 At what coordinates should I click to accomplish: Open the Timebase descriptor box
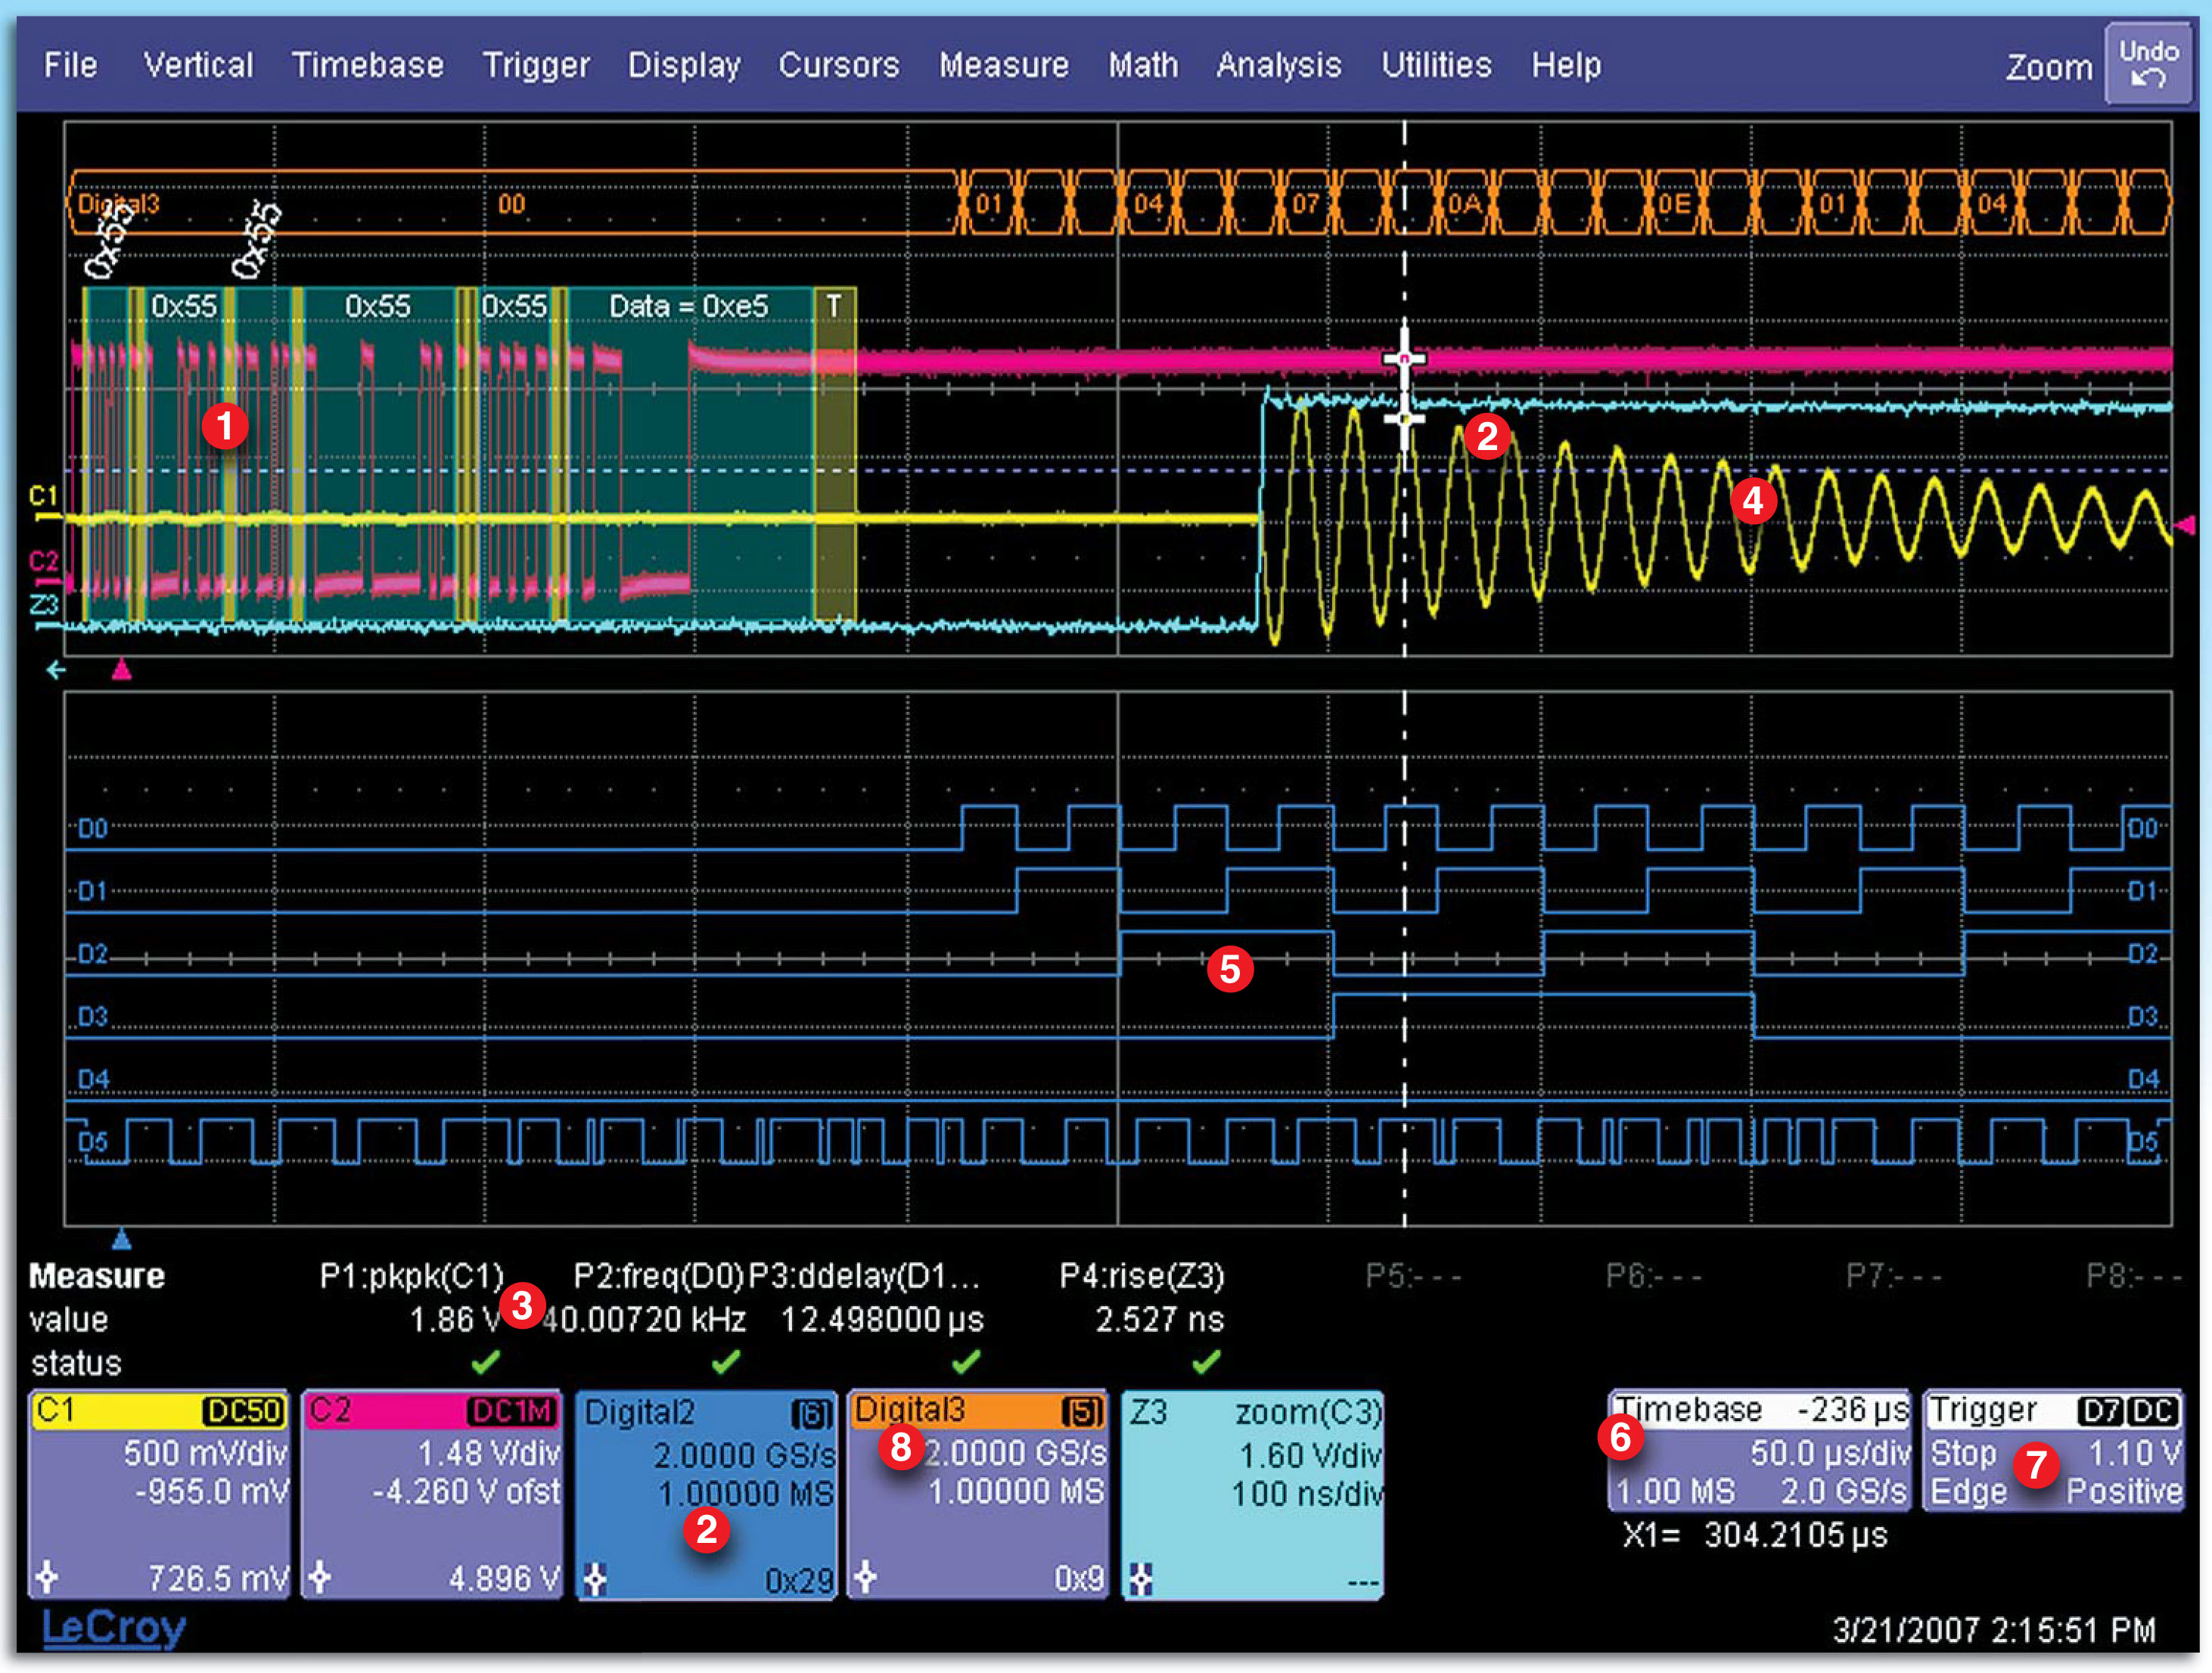pos(1759,1450)
